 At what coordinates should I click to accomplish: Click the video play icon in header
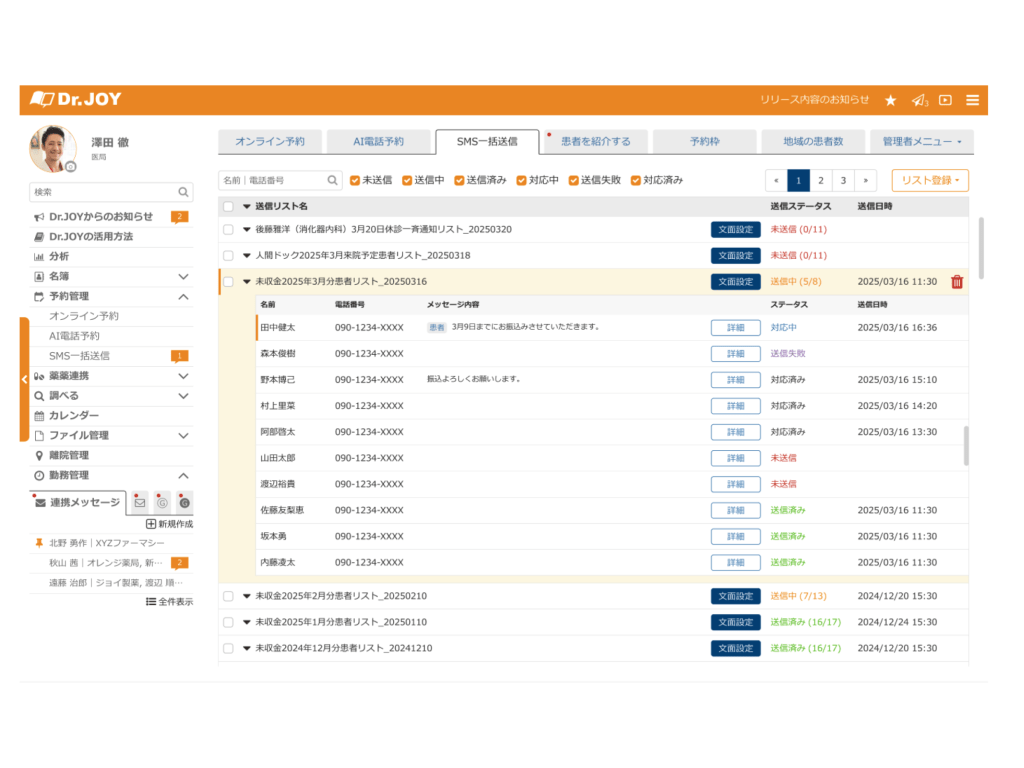(x=945, y=100)
